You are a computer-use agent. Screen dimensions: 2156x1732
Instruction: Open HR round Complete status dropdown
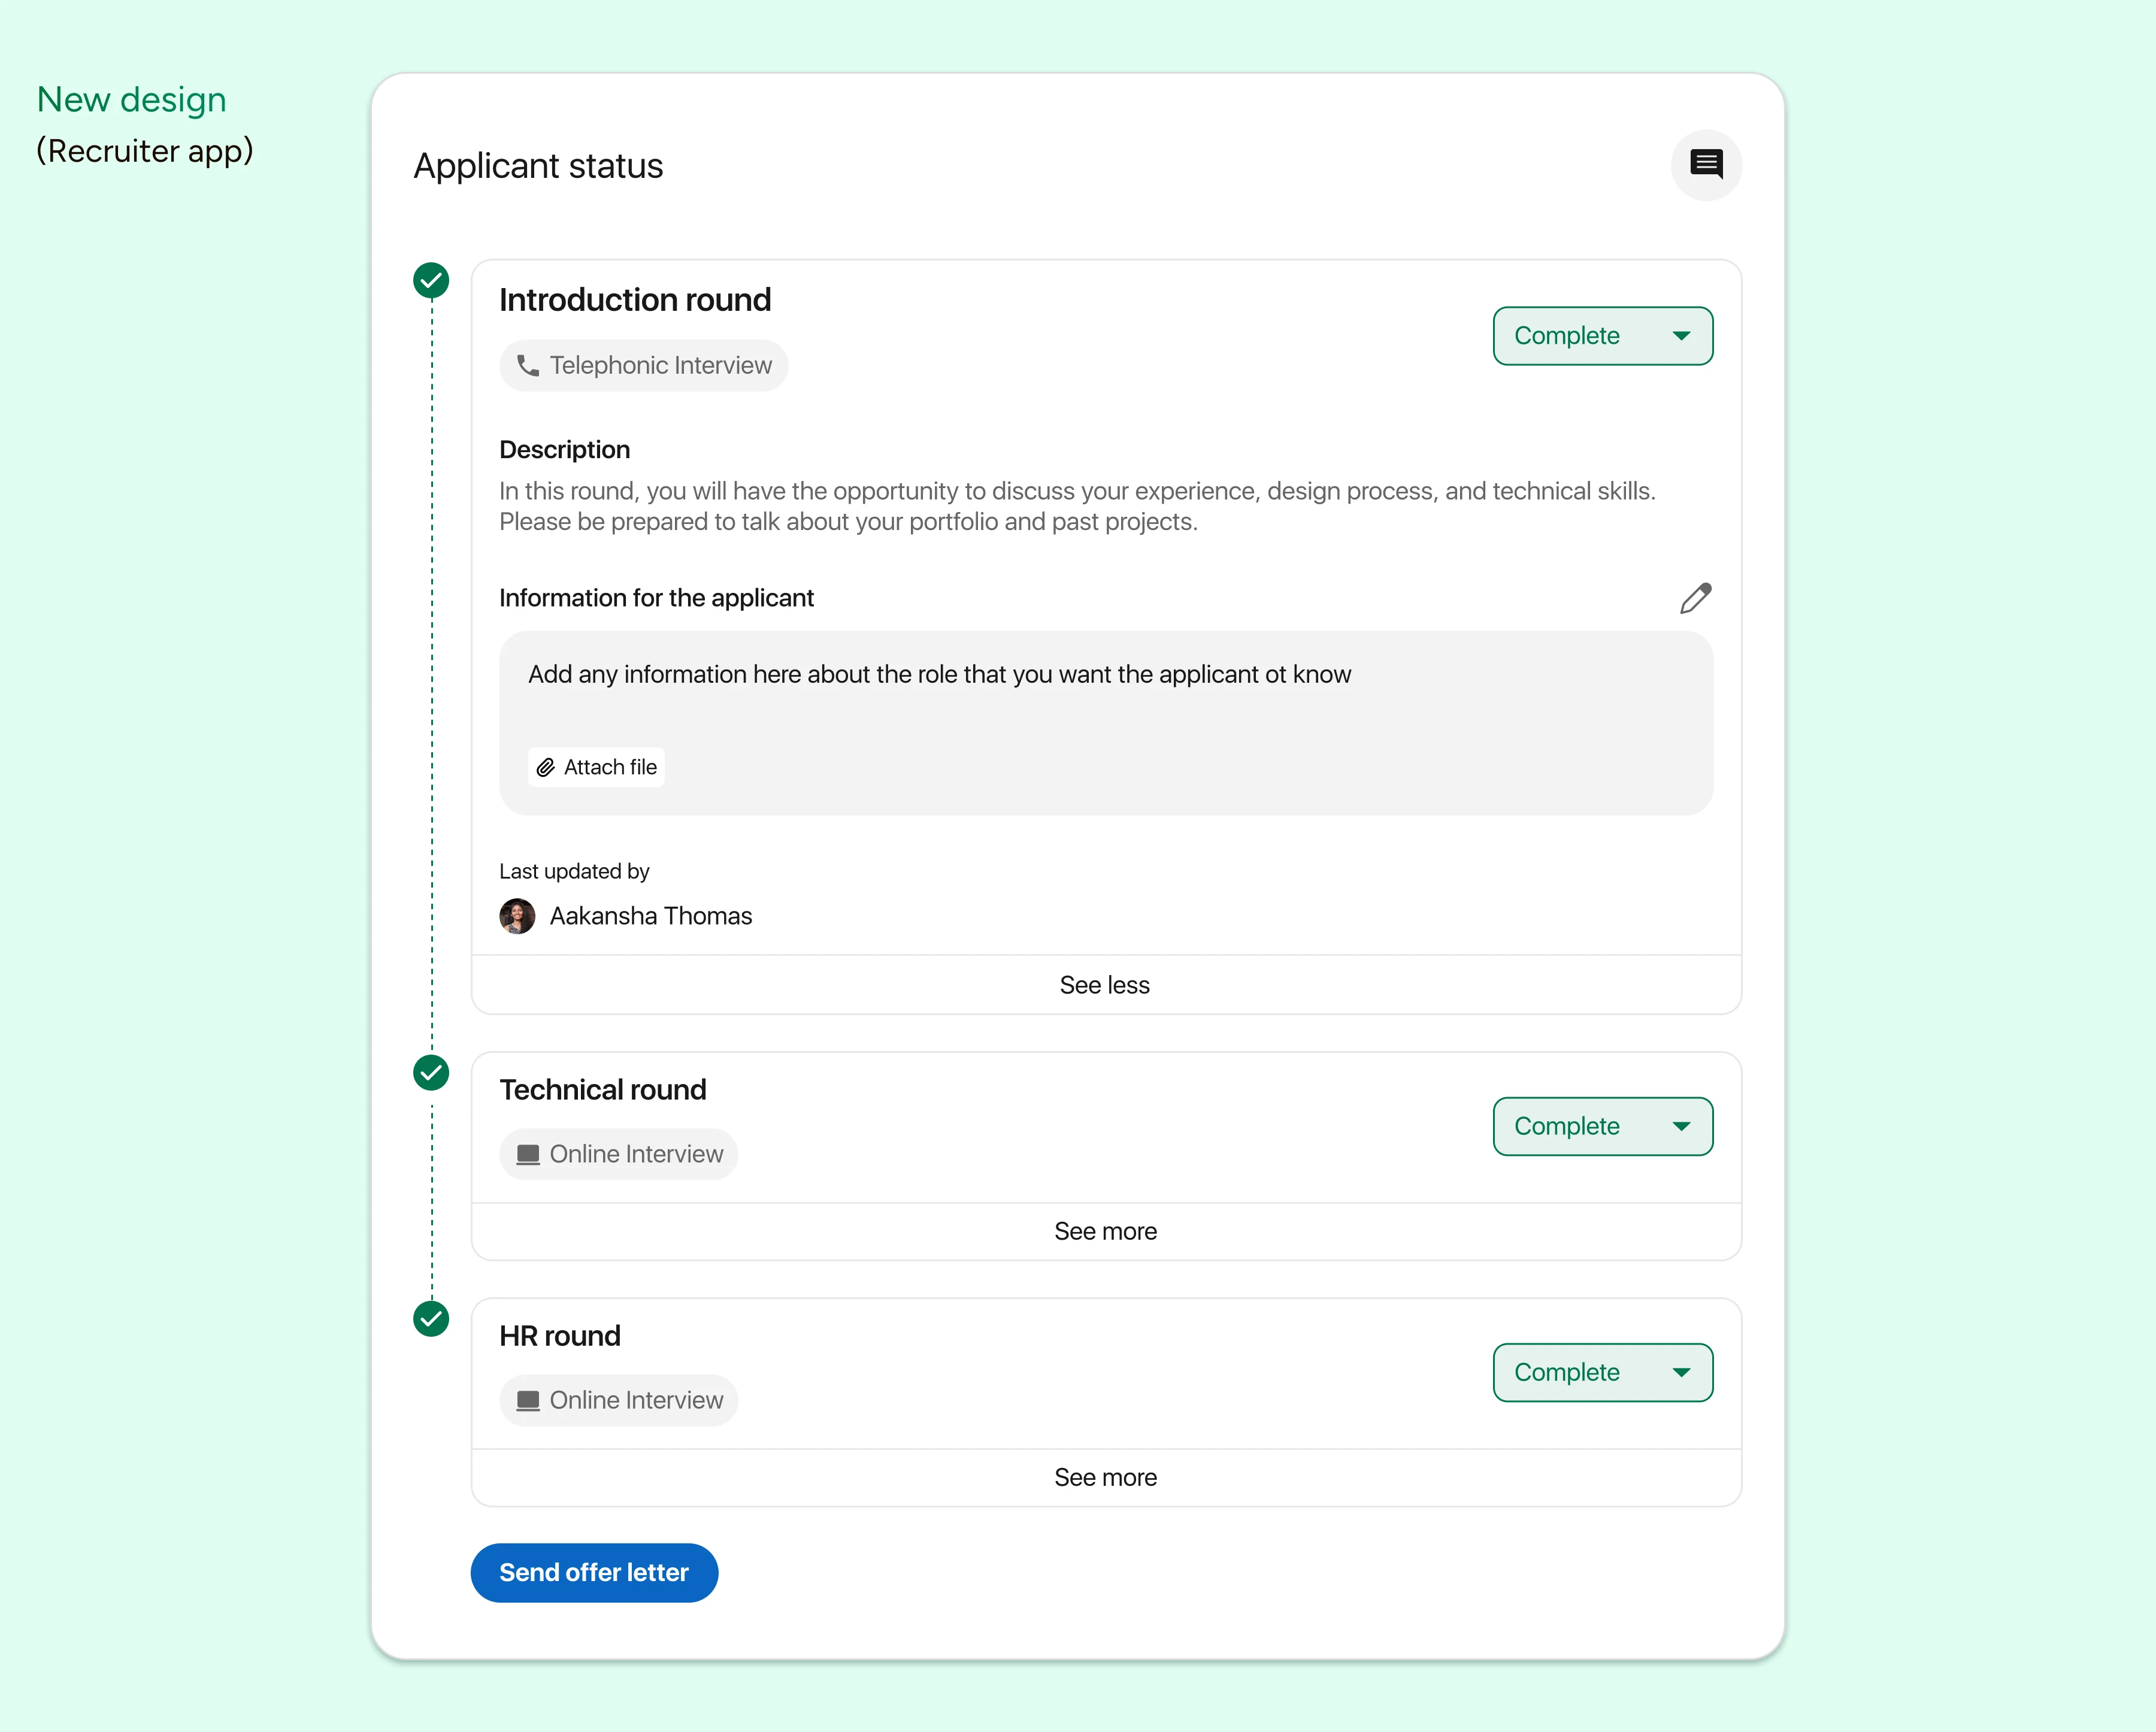1602,1372
